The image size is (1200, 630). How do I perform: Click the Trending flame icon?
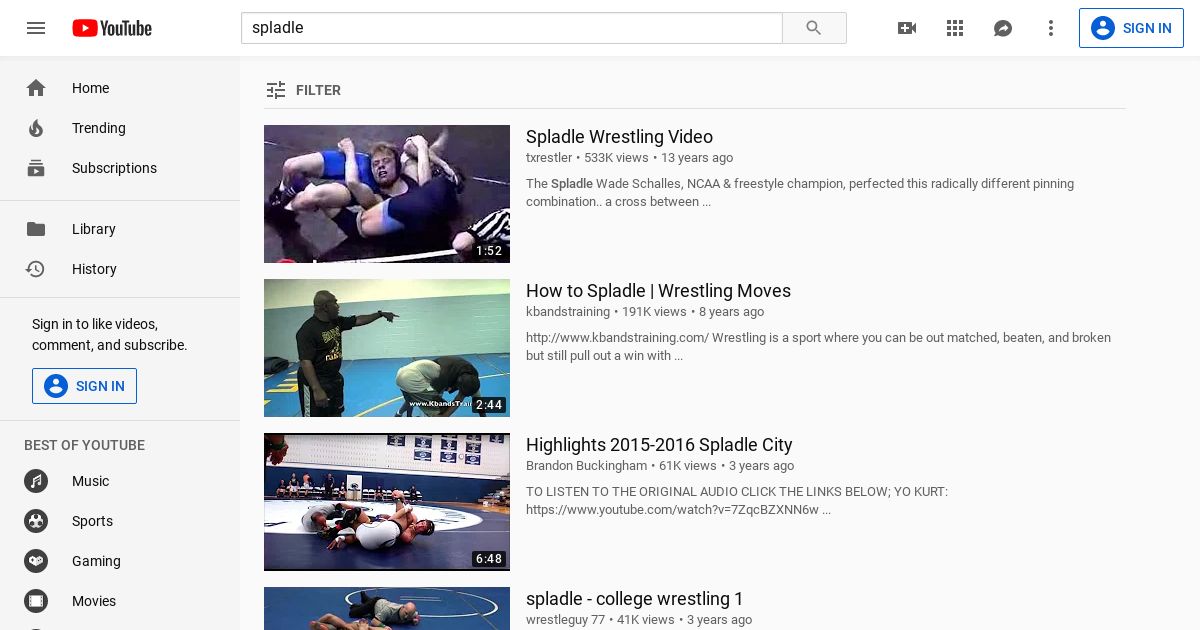pos(36,128)
